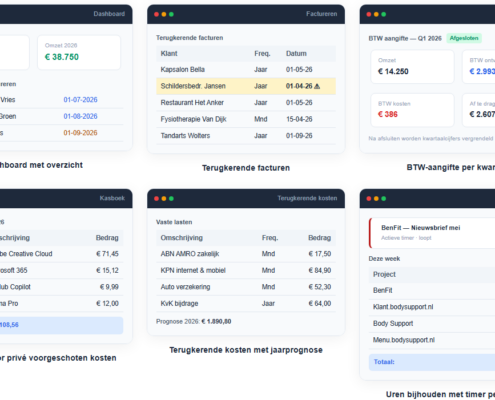This screenshot has width=495, height=400.
Task: Click the Terugkerende kosten met jaarprognose caption
Action: tap(246, 350)
